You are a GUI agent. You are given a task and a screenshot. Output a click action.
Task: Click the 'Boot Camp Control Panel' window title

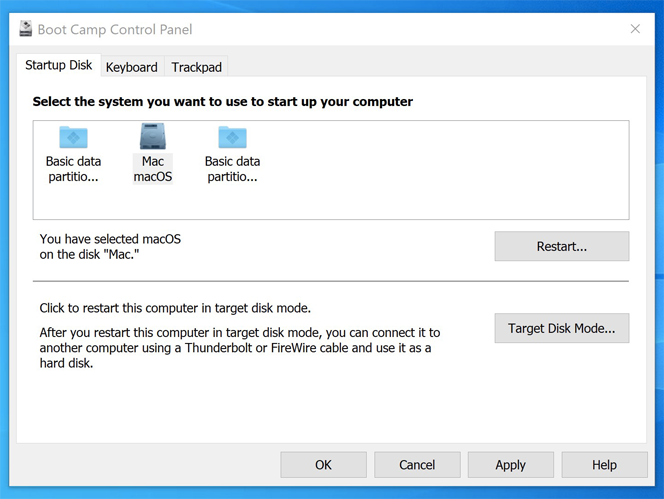[115, 29]
